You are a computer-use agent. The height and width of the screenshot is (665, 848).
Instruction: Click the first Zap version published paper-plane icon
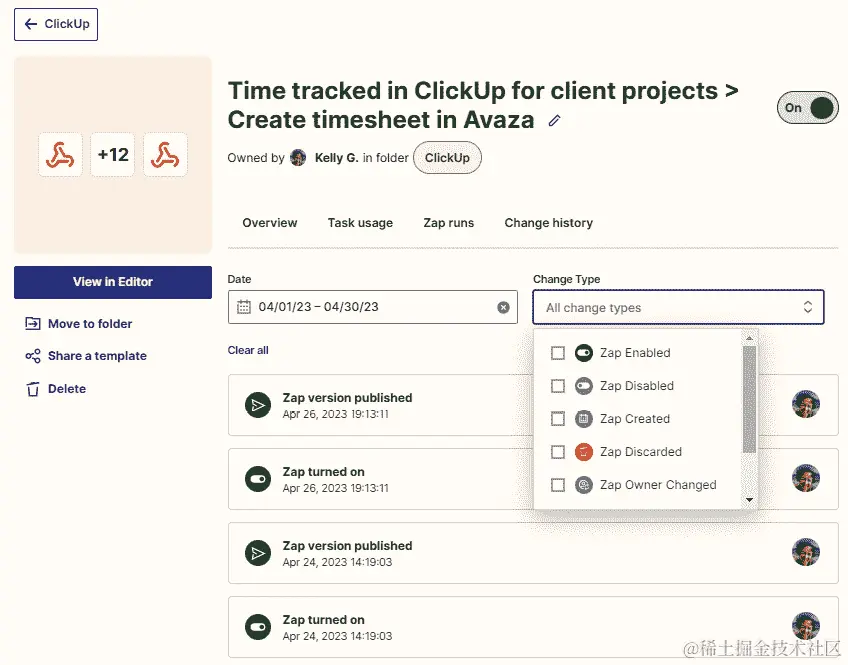pyautogui.click(x=258, y=405)
